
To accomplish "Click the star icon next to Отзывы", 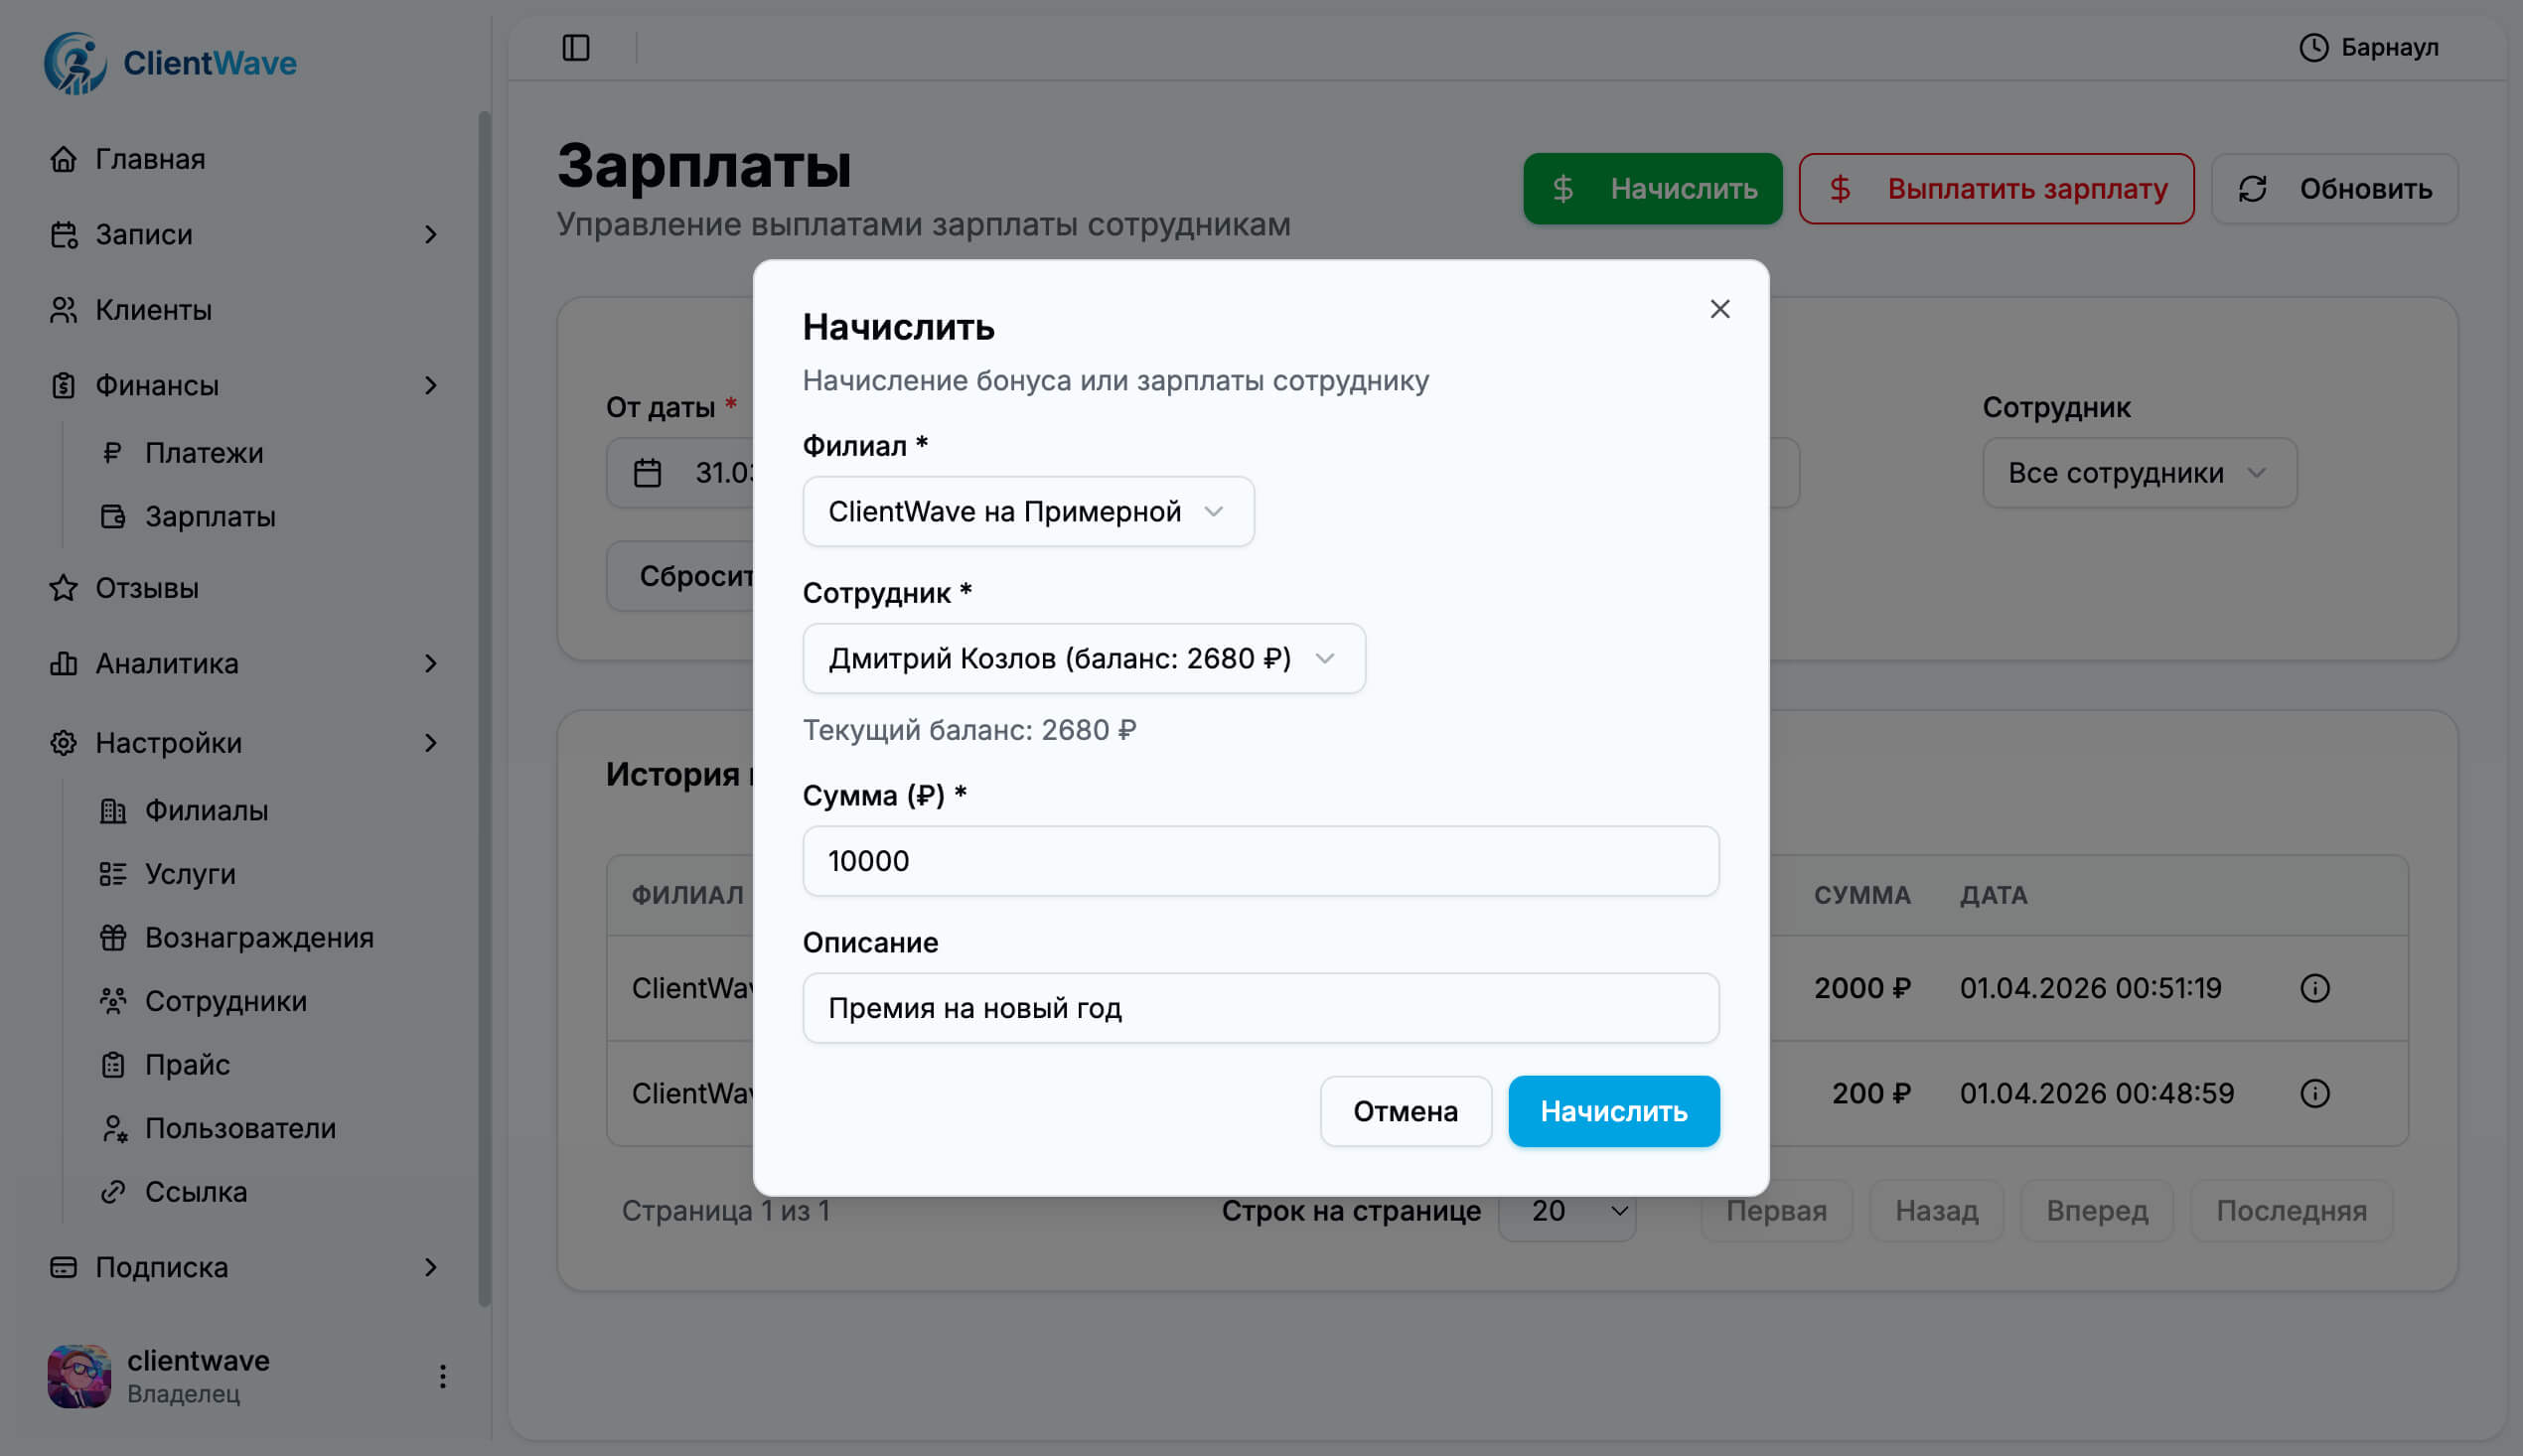I will [64, 588].
